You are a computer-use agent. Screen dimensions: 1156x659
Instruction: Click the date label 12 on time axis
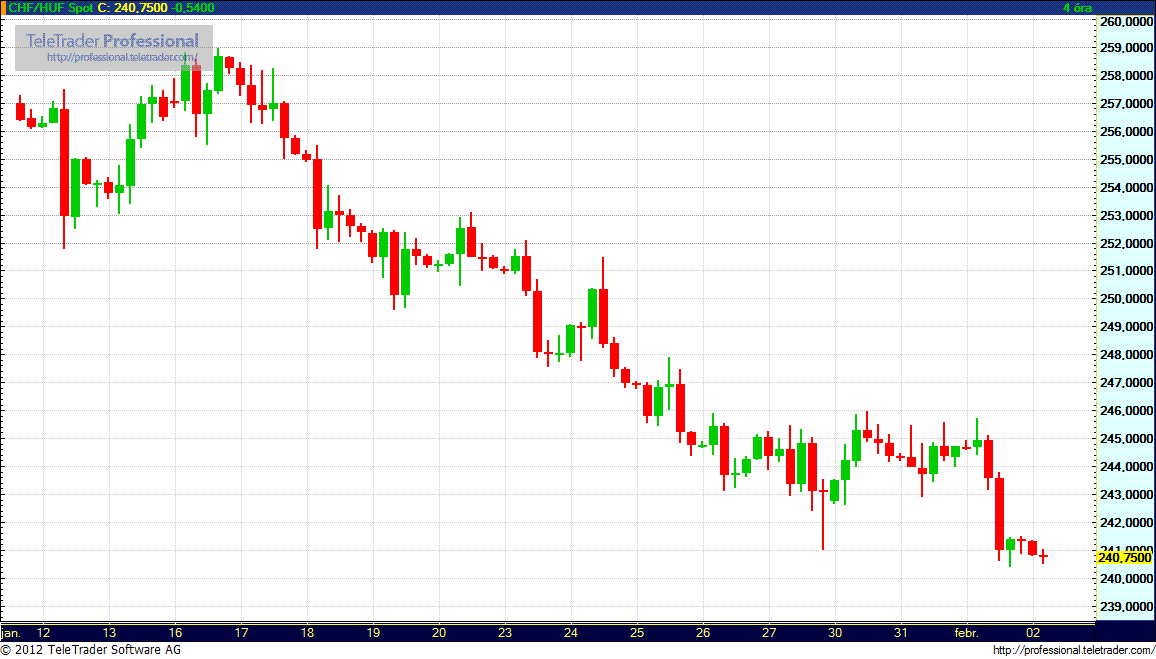click(x=43, y=633)
